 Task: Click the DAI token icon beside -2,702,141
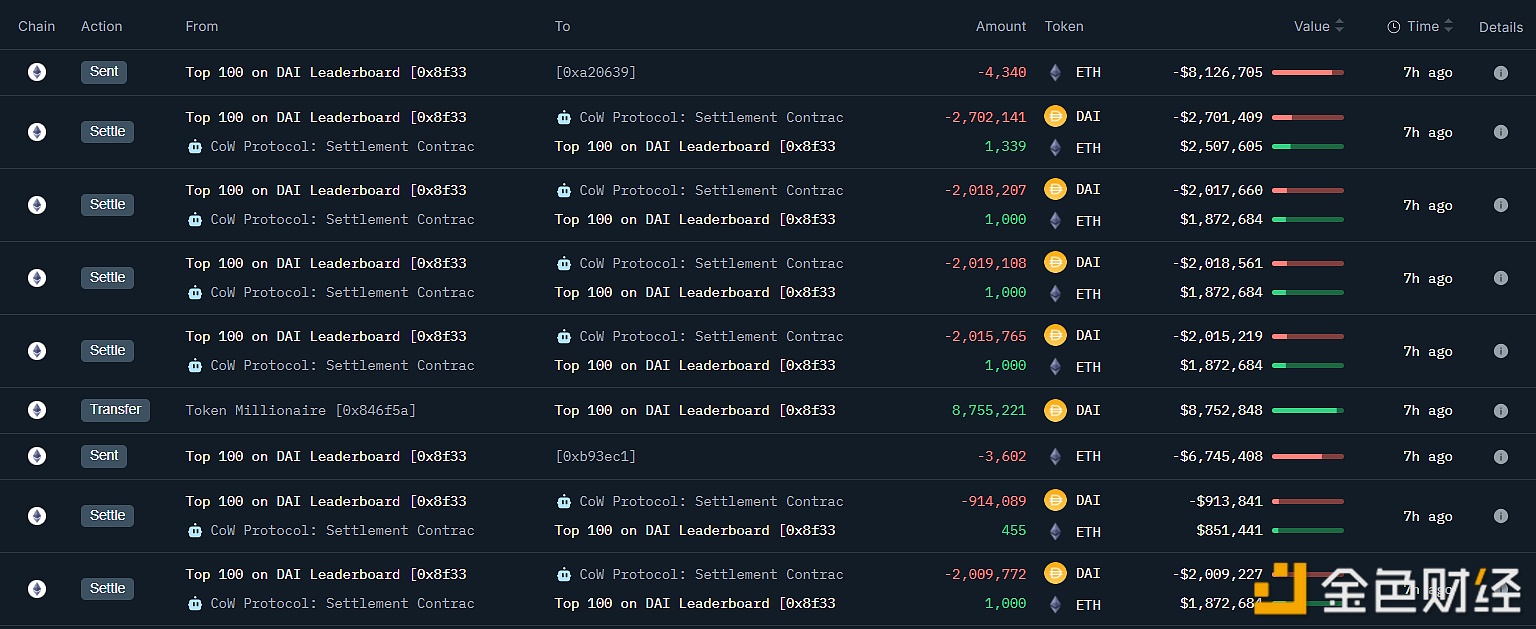[1055, 117]
